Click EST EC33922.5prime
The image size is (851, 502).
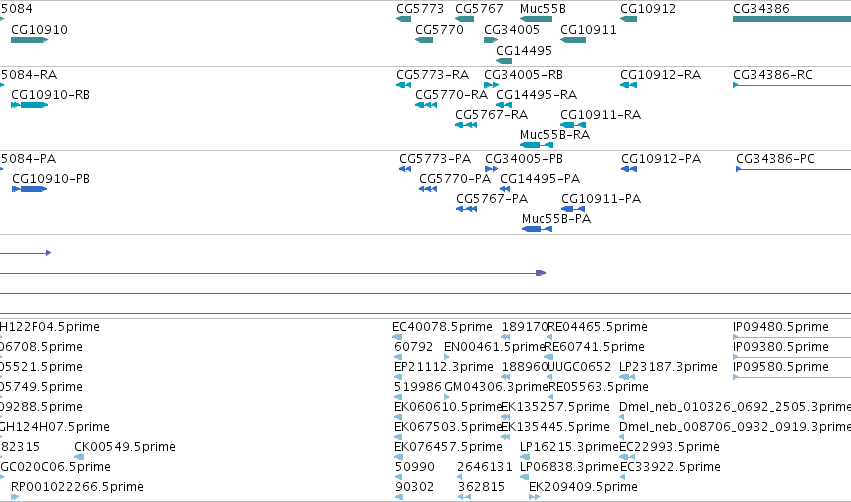[x=670, y=467]
